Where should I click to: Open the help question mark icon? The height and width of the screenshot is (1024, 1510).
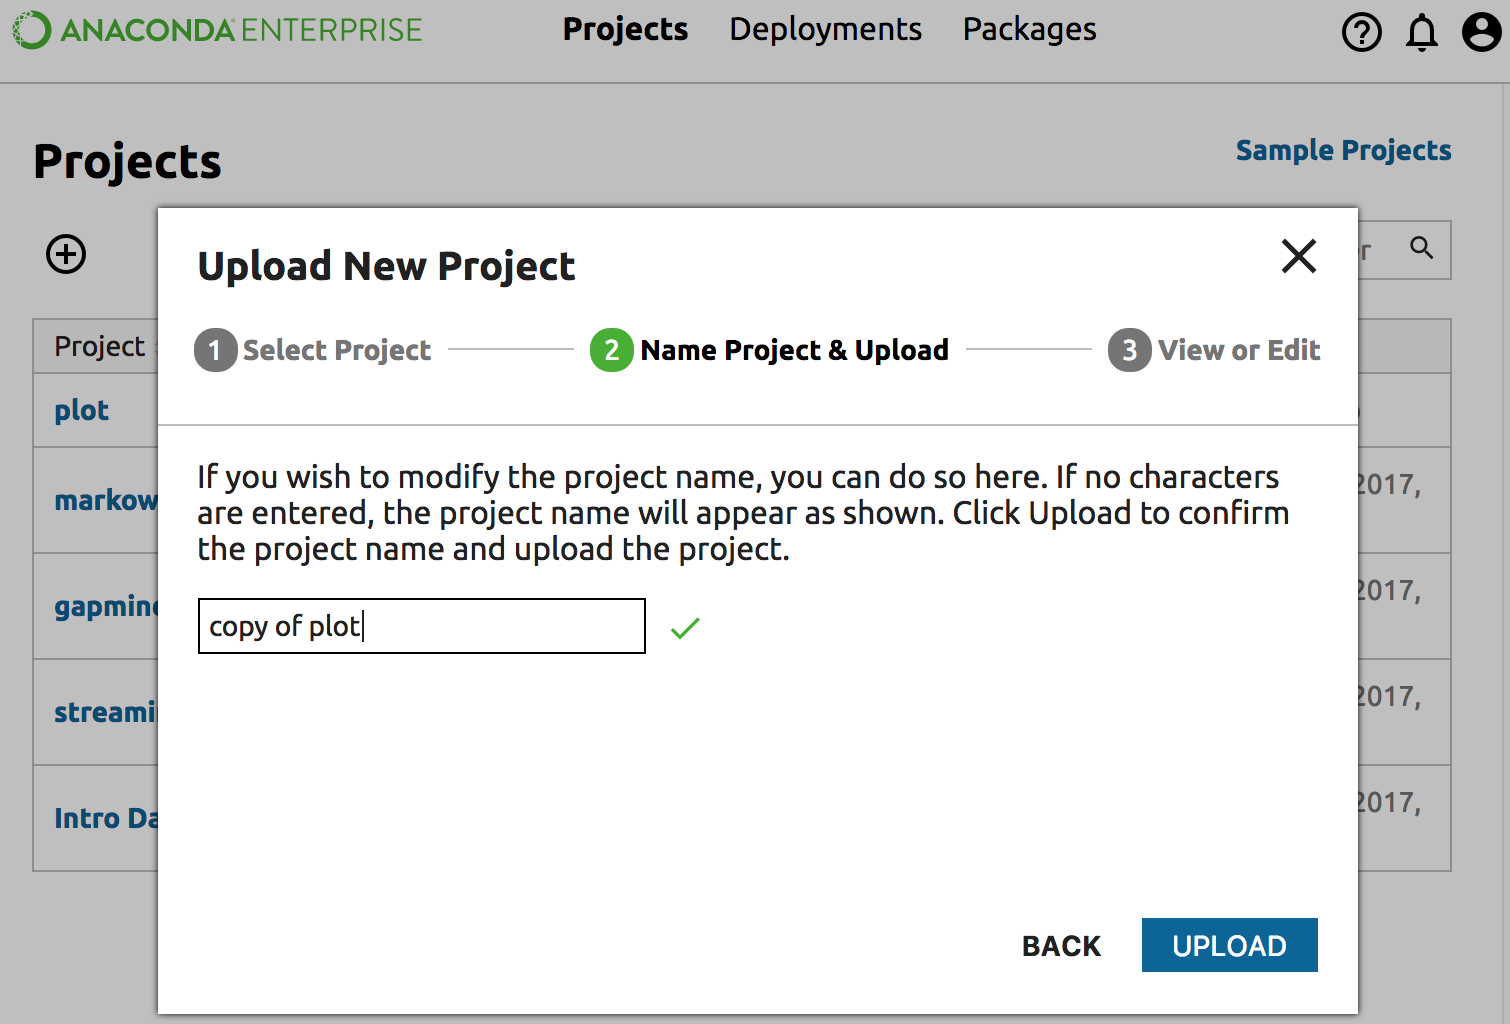point(1361,32)
